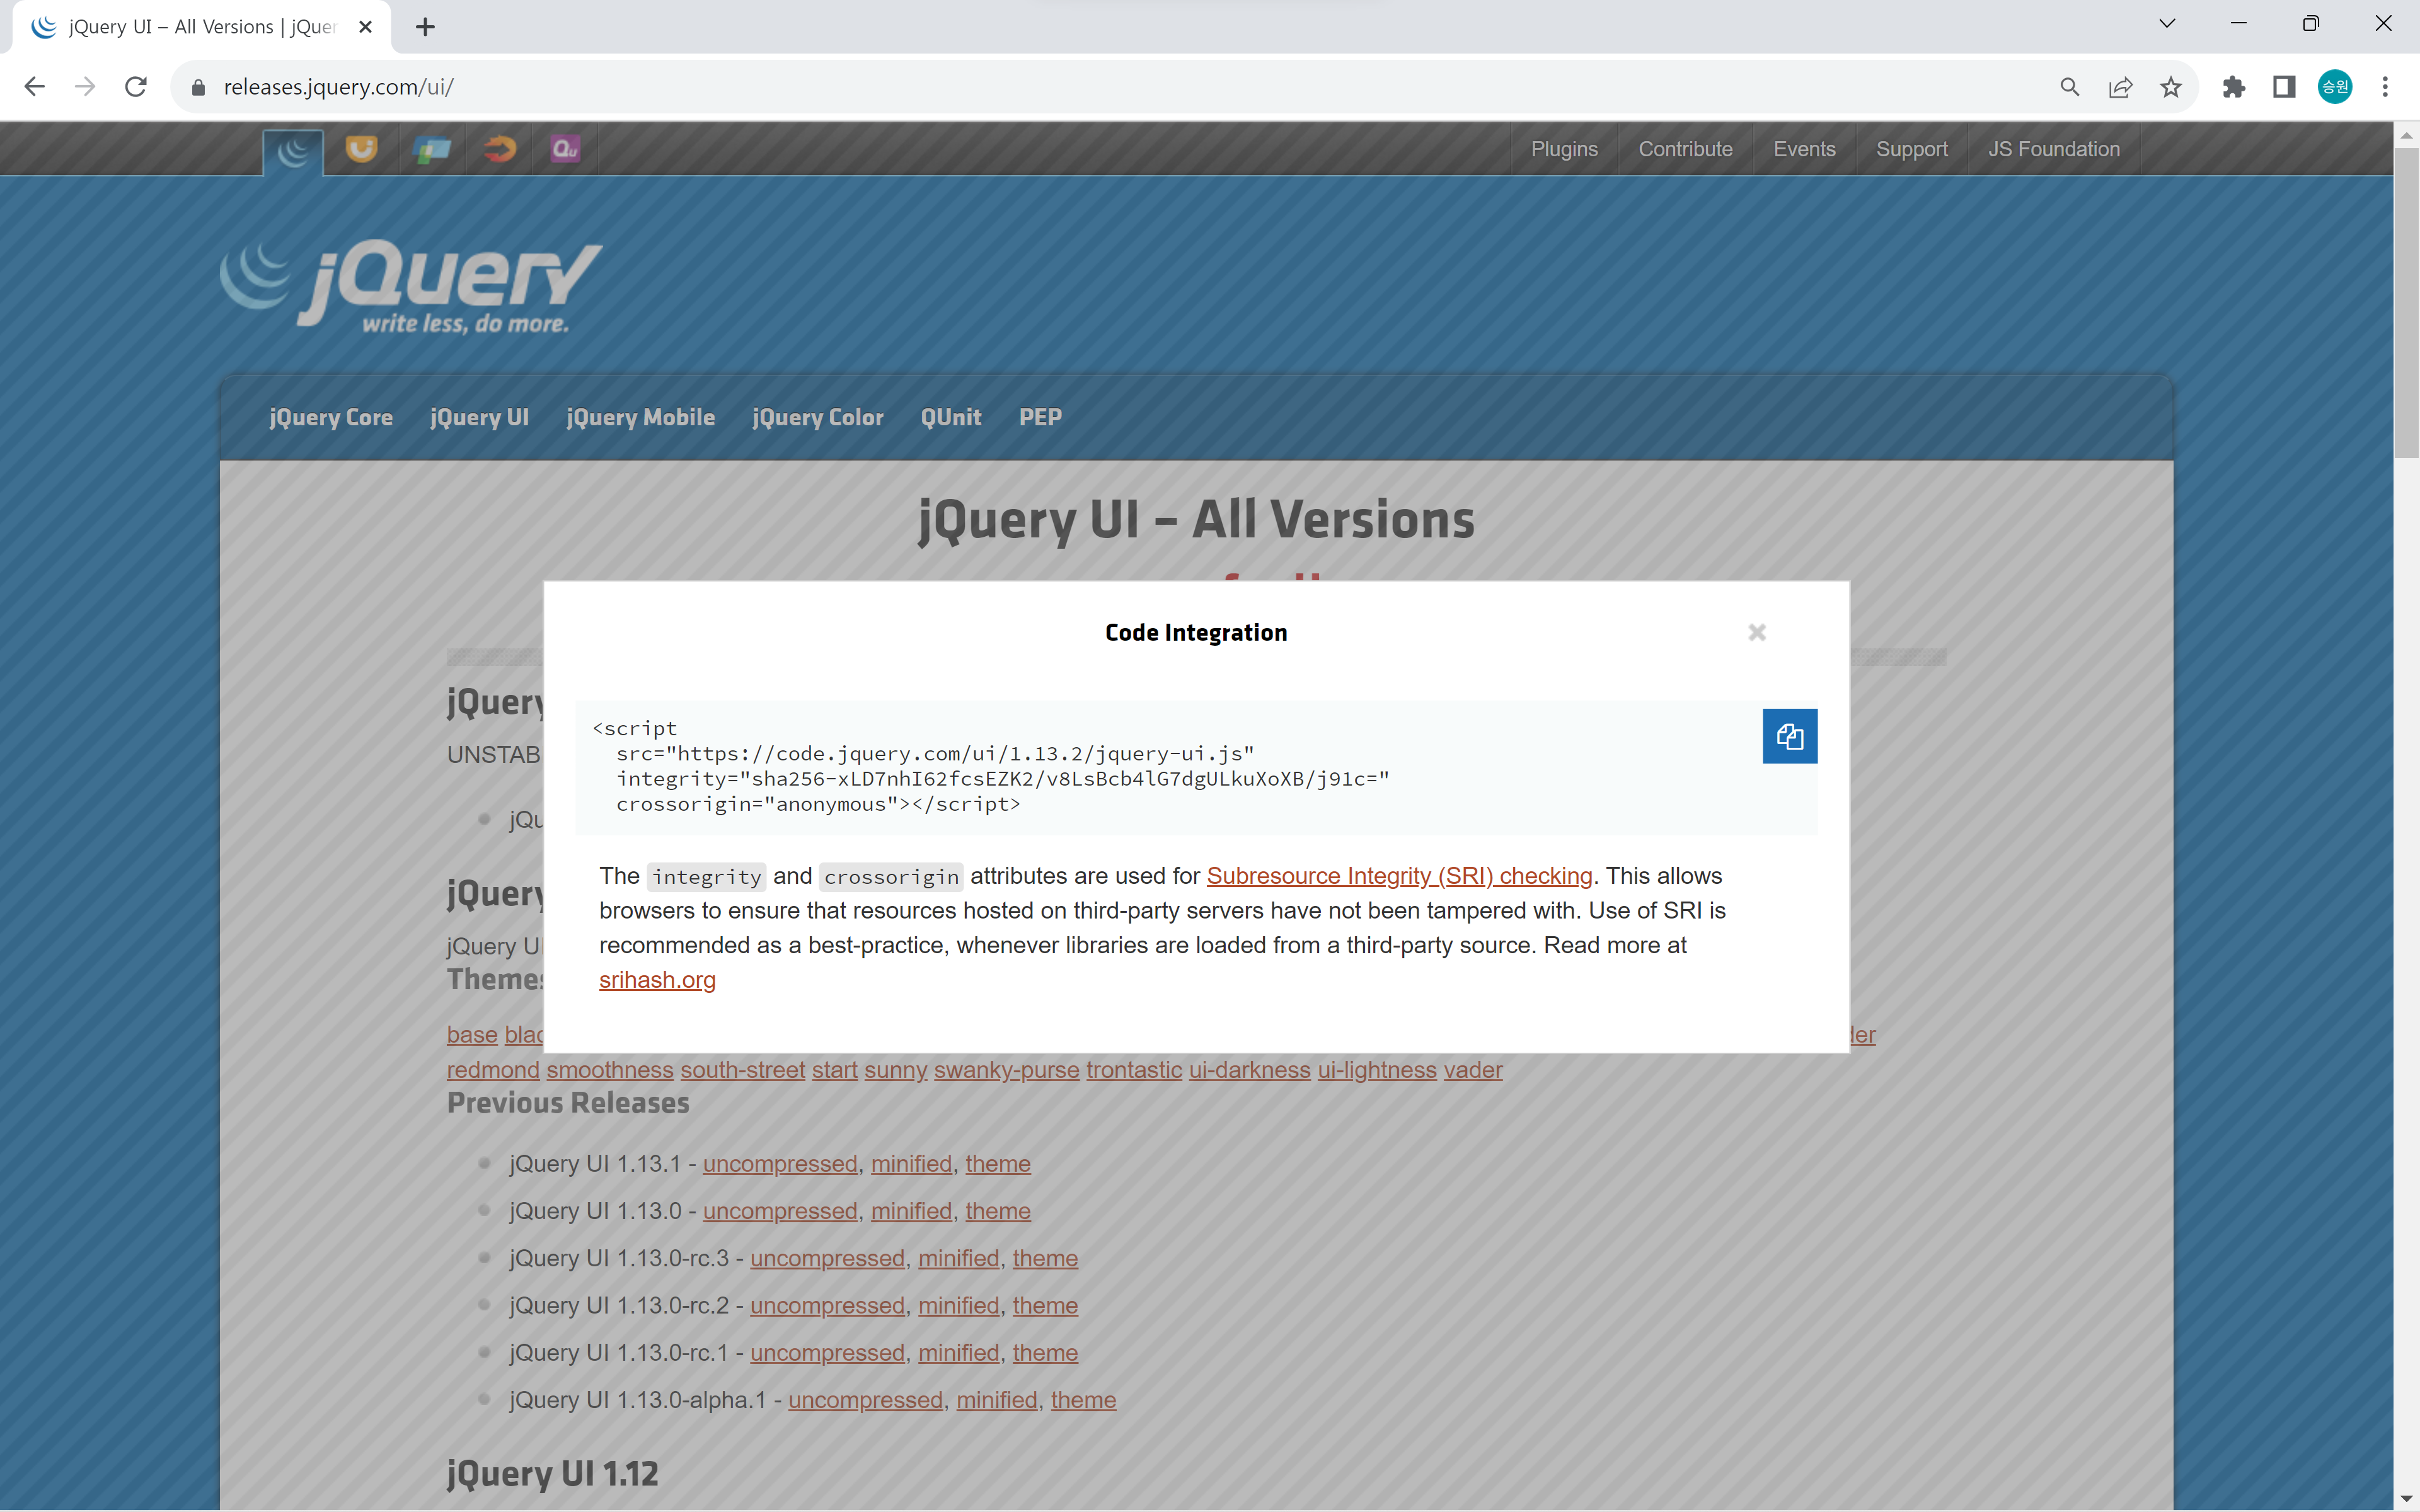The width and height of the screenshot is (2420, 1512).
Task: Go forward in browser history
Action: point(85,87)
